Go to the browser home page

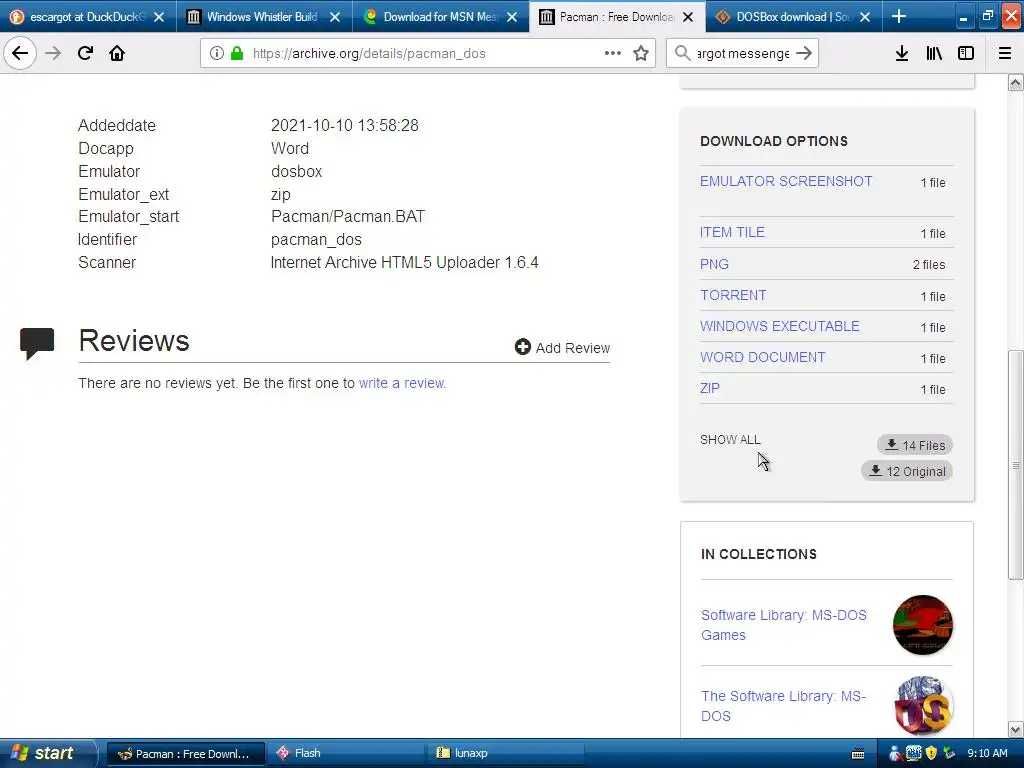tap(117, 53)
